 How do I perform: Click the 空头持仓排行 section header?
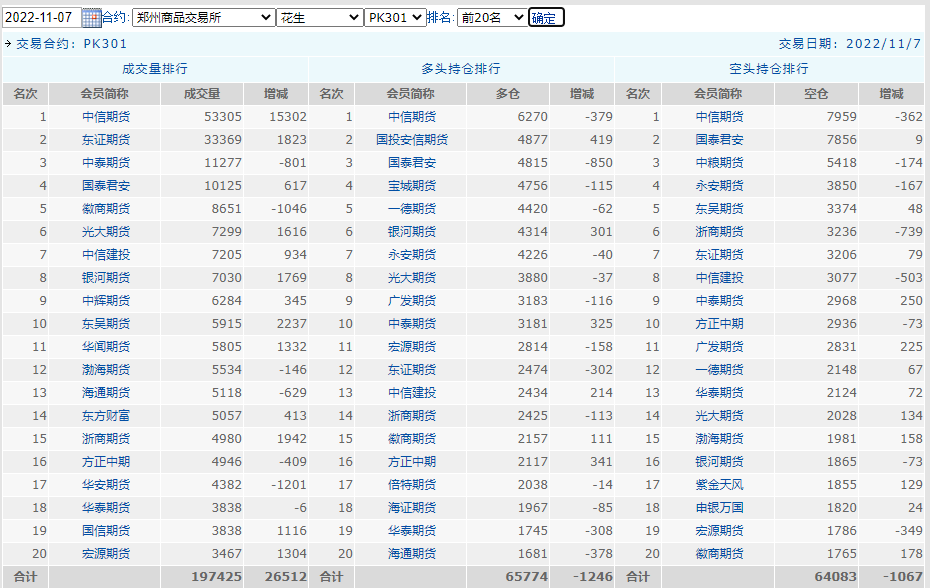[769, 69]
